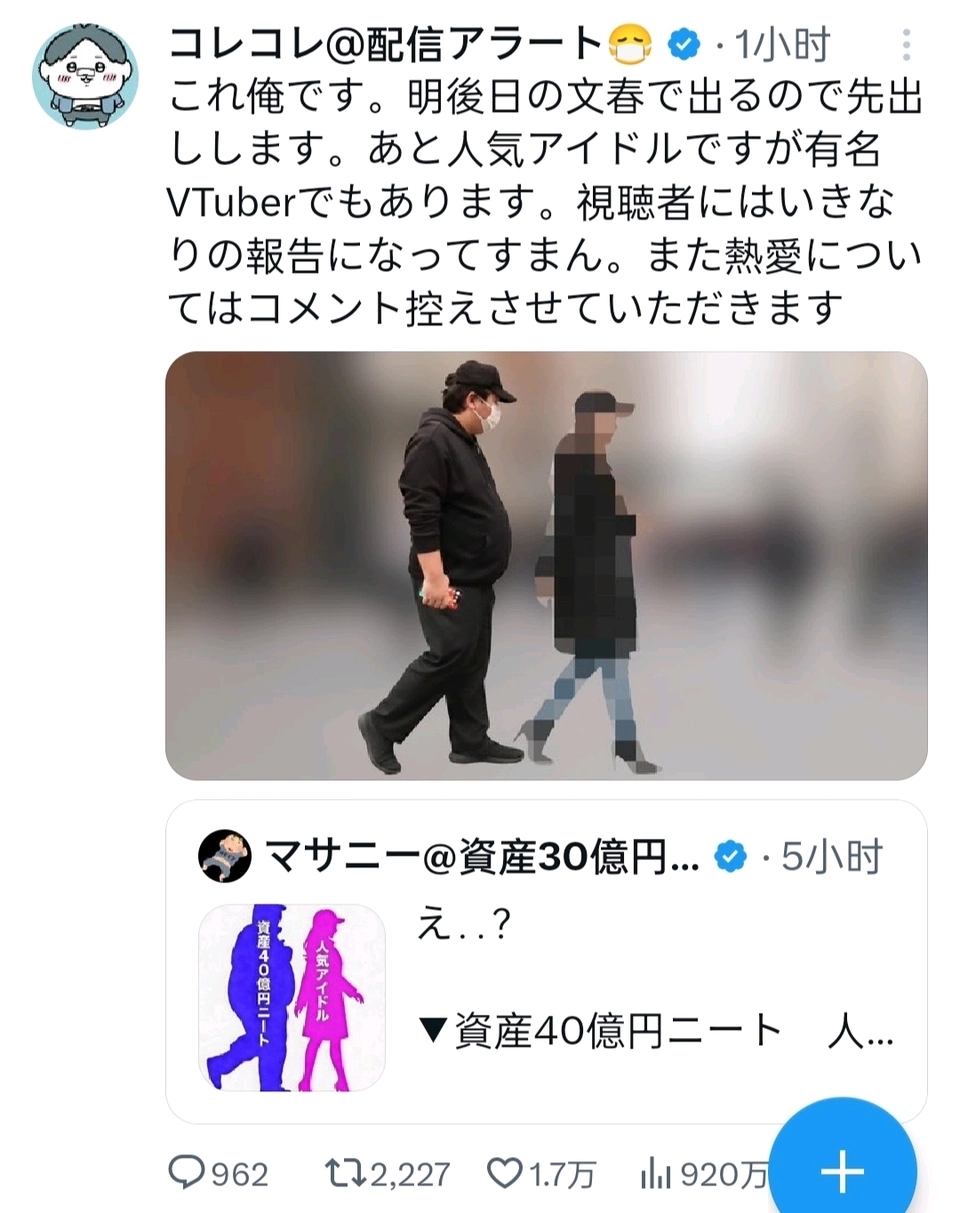View analytics showing 920万 views
Screen dimensions: 960x1213
[702, 1172]
